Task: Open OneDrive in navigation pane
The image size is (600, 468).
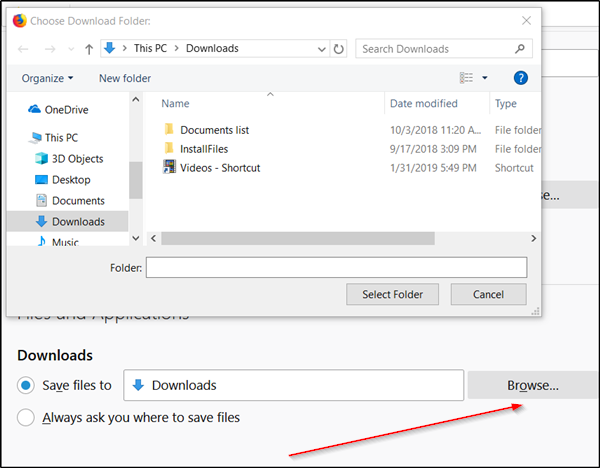Action: (70, 109)
